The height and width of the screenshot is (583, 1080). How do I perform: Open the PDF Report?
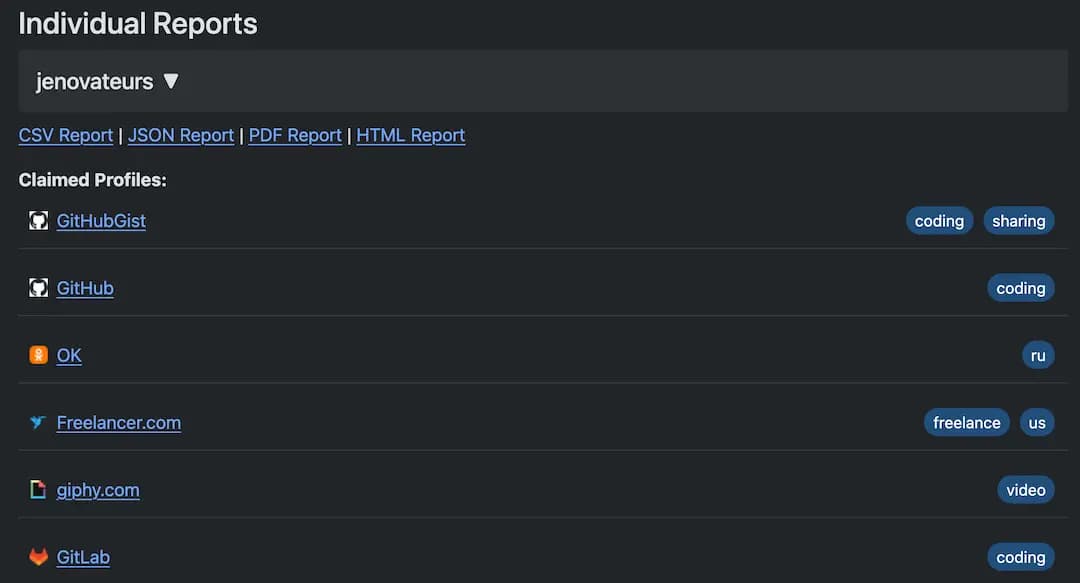(294, 135)
